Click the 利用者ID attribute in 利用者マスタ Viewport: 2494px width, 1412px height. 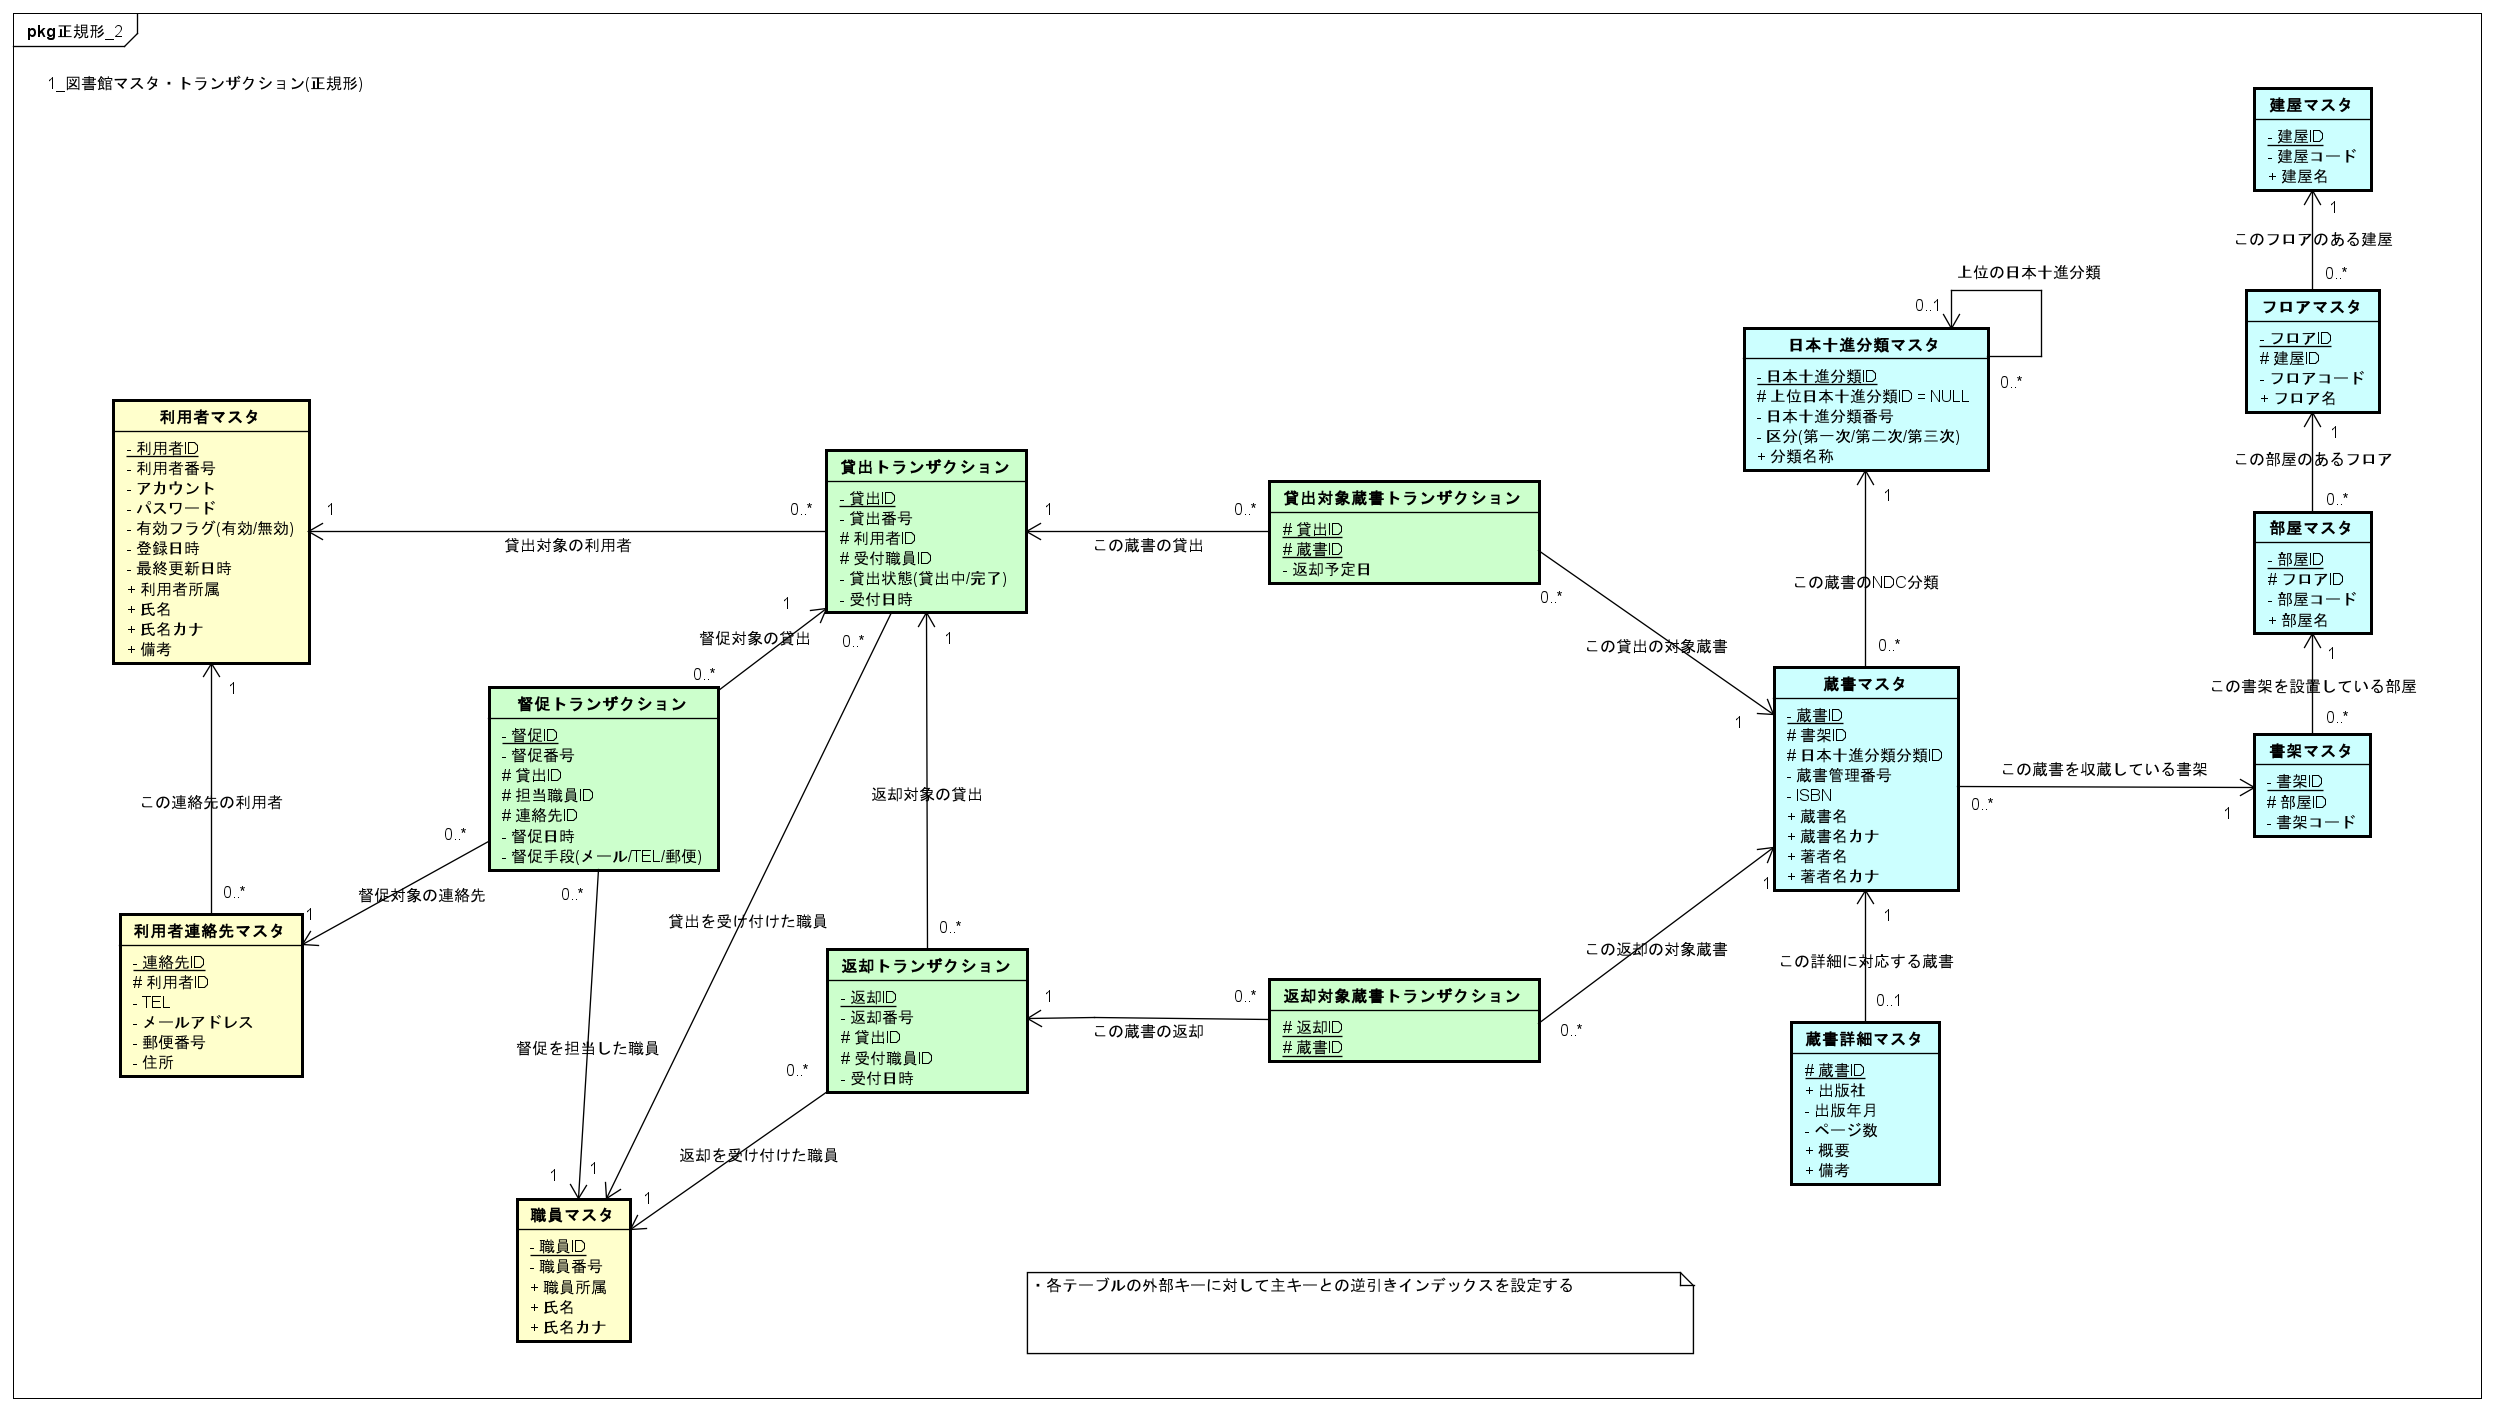[162, 448]
